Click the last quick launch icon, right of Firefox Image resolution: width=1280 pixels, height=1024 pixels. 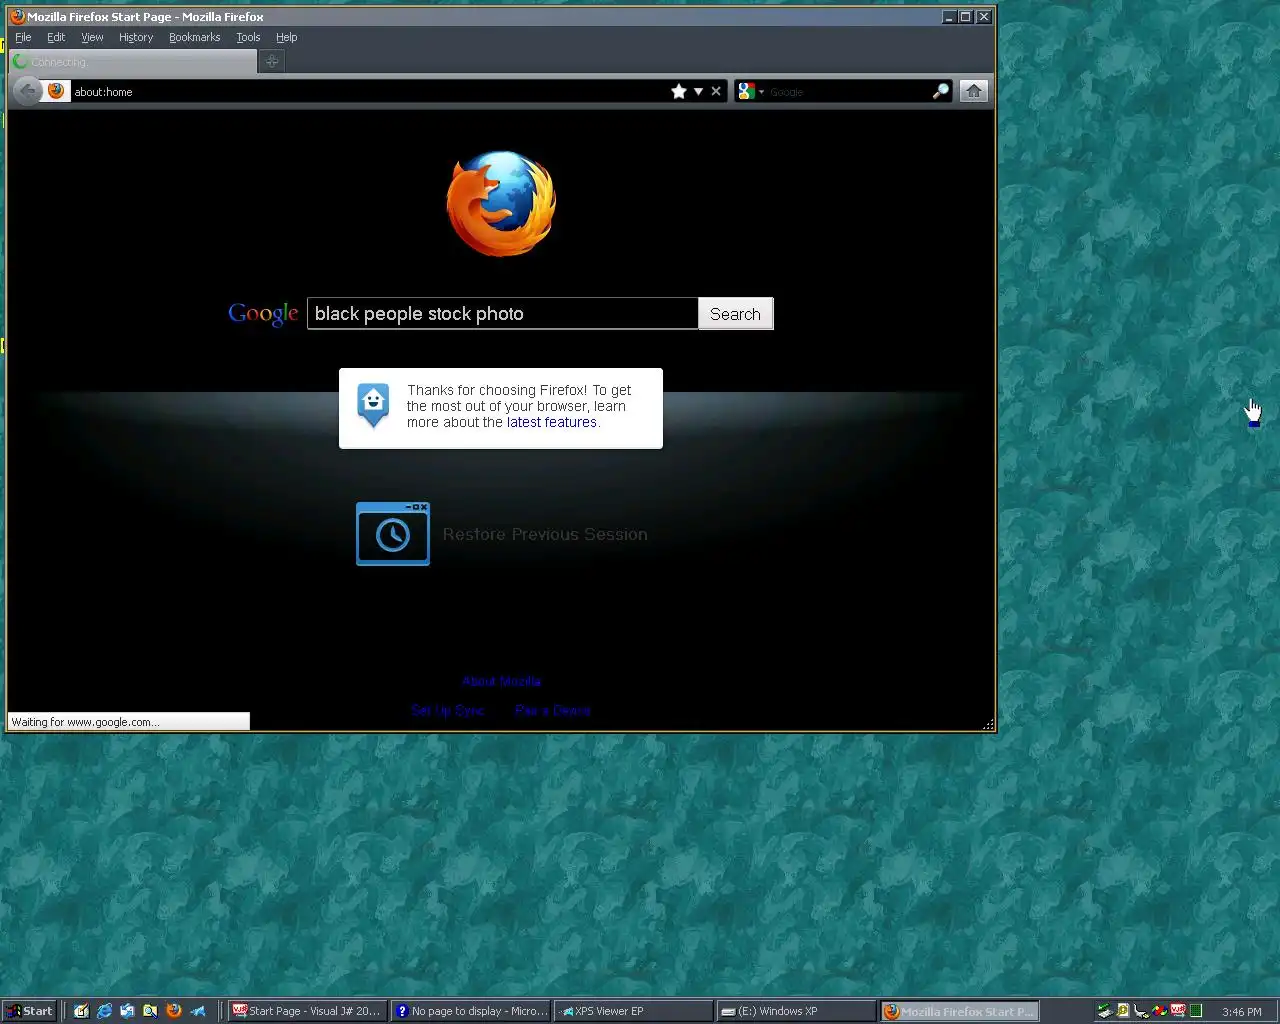coord(198,1011)
